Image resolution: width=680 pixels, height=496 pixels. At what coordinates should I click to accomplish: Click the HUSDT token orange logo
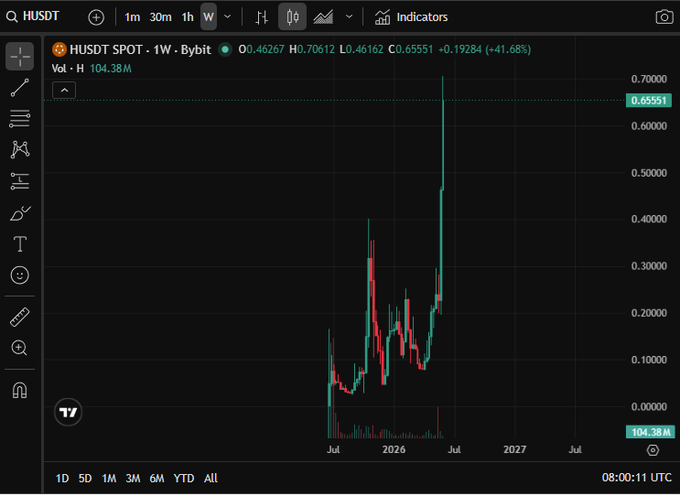[59, 49]
